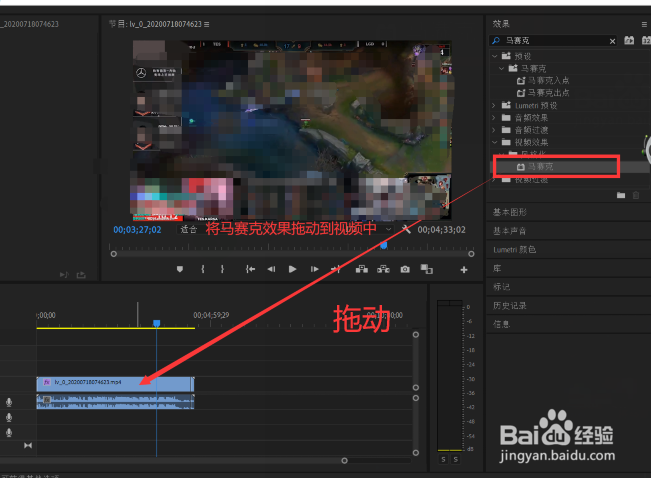Open the 适合 zoom level dropdown

(x=189, y=229)
